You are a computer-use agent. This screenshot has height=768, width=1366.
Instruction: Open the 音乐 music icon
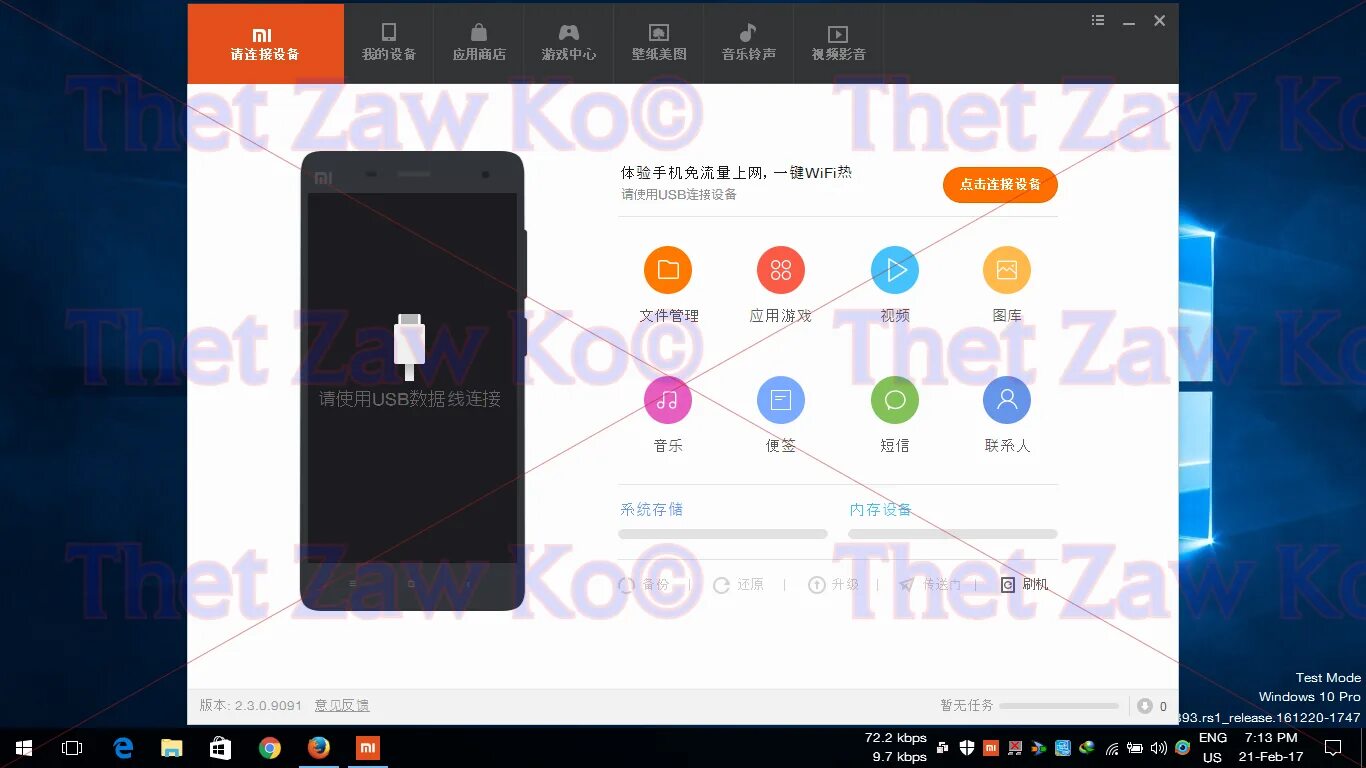click(x=668, y=400)
